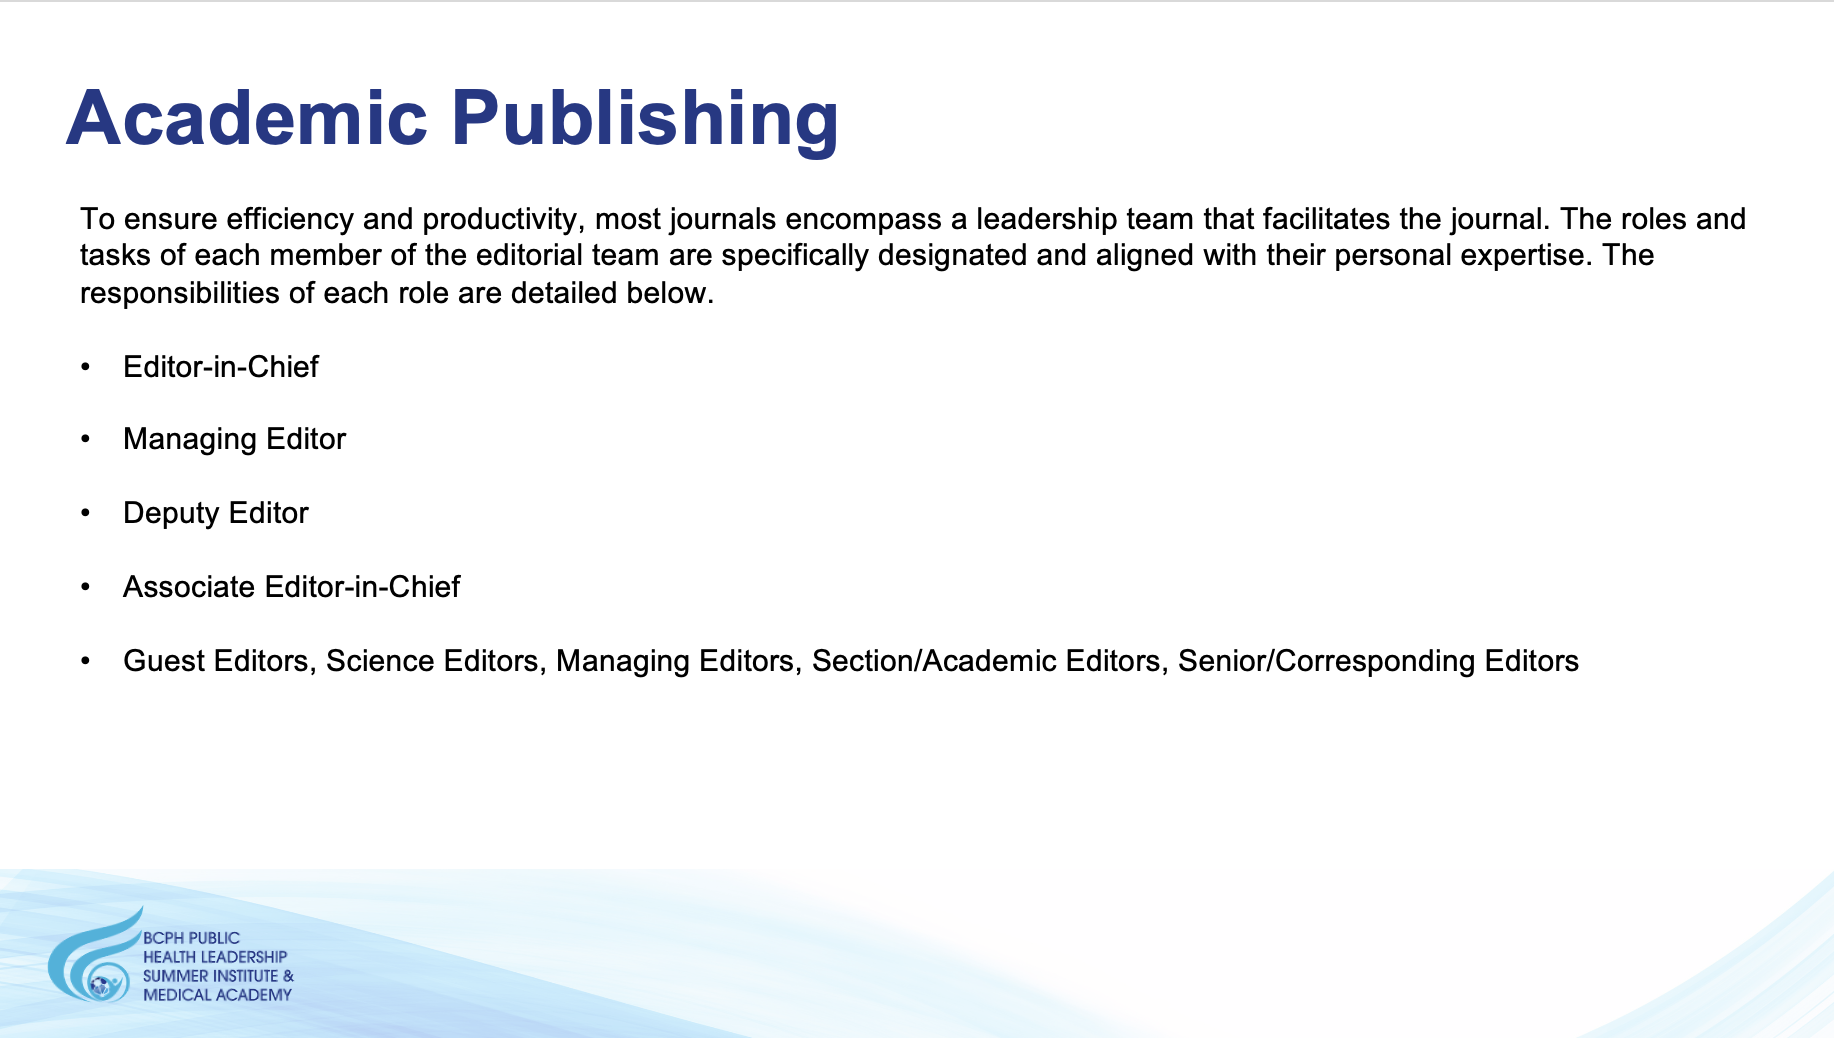Click the 'Deputy Editor' bullet item
The image size is (1834, 1038).
[216, 514]
